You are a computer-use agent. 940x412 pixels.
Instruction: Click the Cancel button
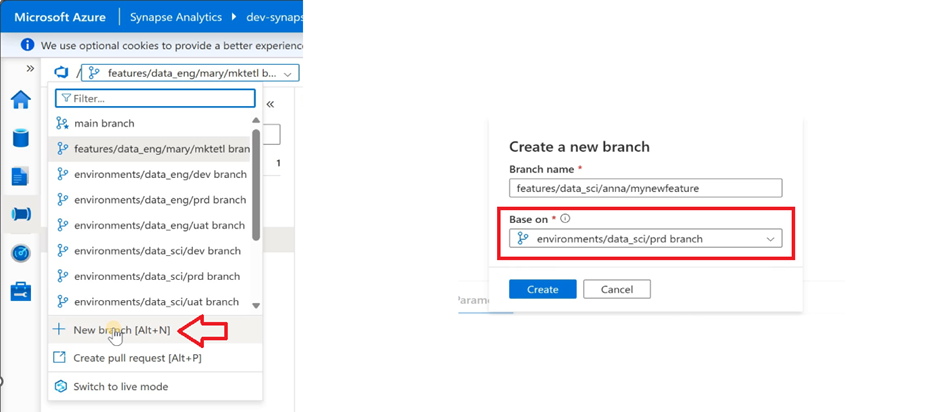click(x=617, y=289)
